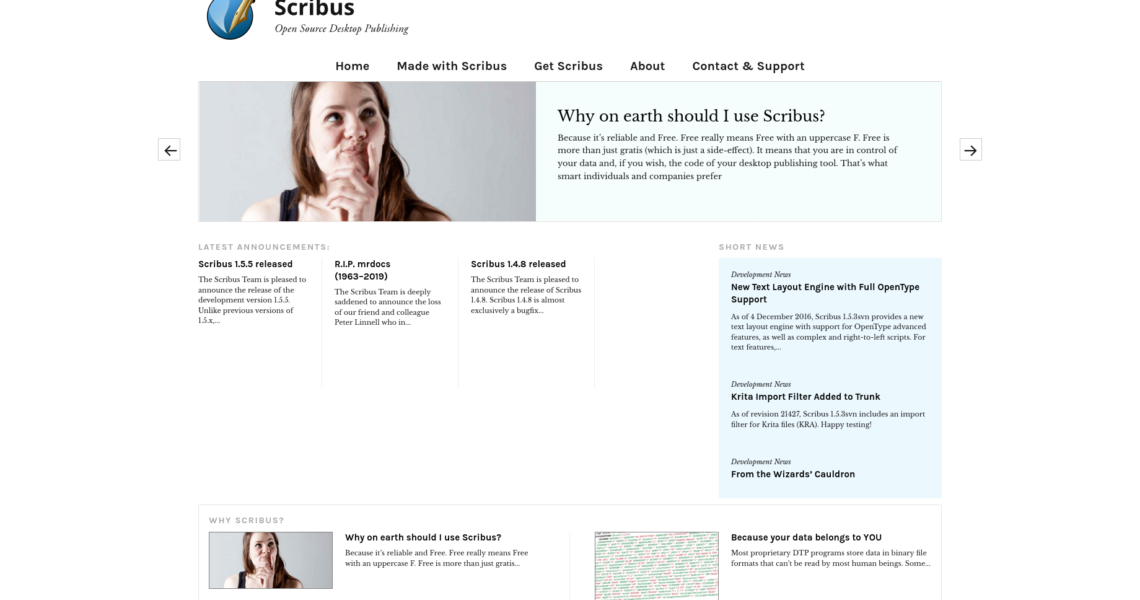Click the small thinking woman thumbnail
This screenshot has height=600, width=1140.
point(270,560)
